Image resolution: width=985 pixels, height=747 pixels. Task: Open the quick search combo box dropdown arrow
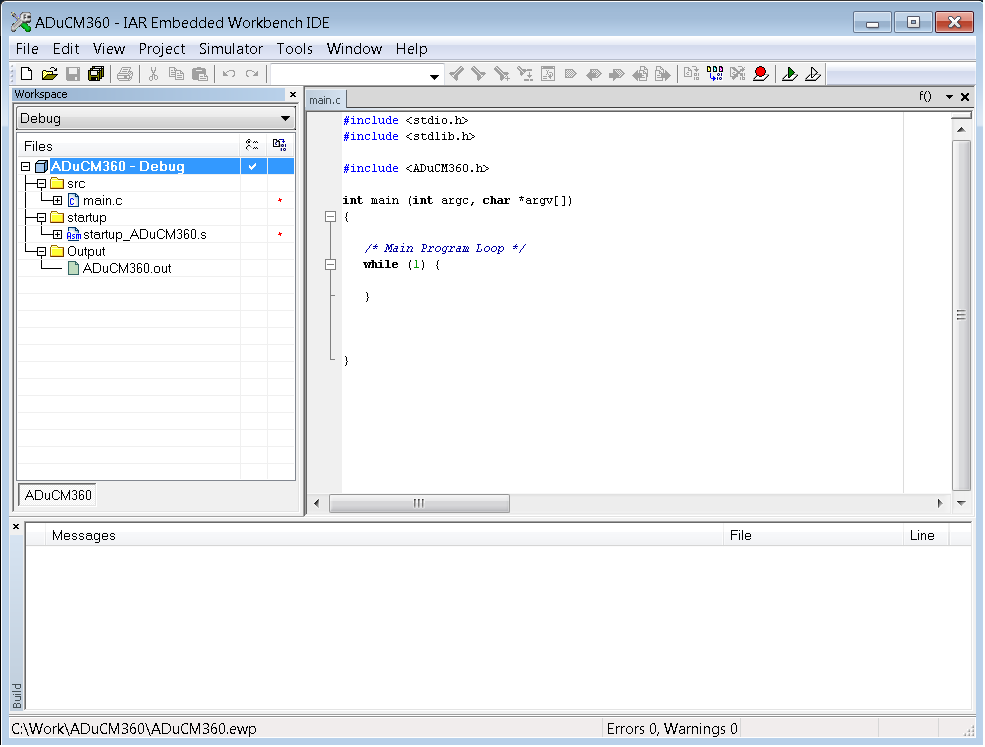[434, 77]
